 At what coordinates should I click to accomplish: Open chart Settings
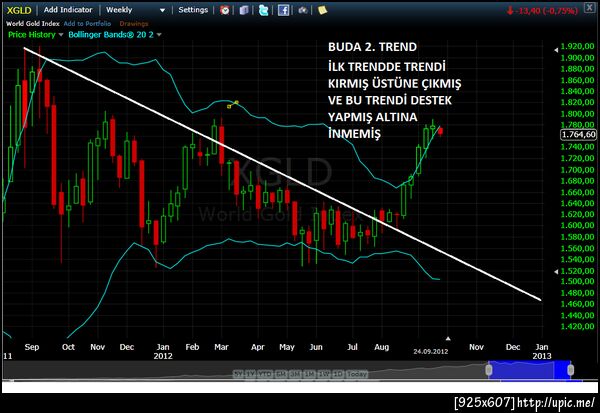[193, 10]
